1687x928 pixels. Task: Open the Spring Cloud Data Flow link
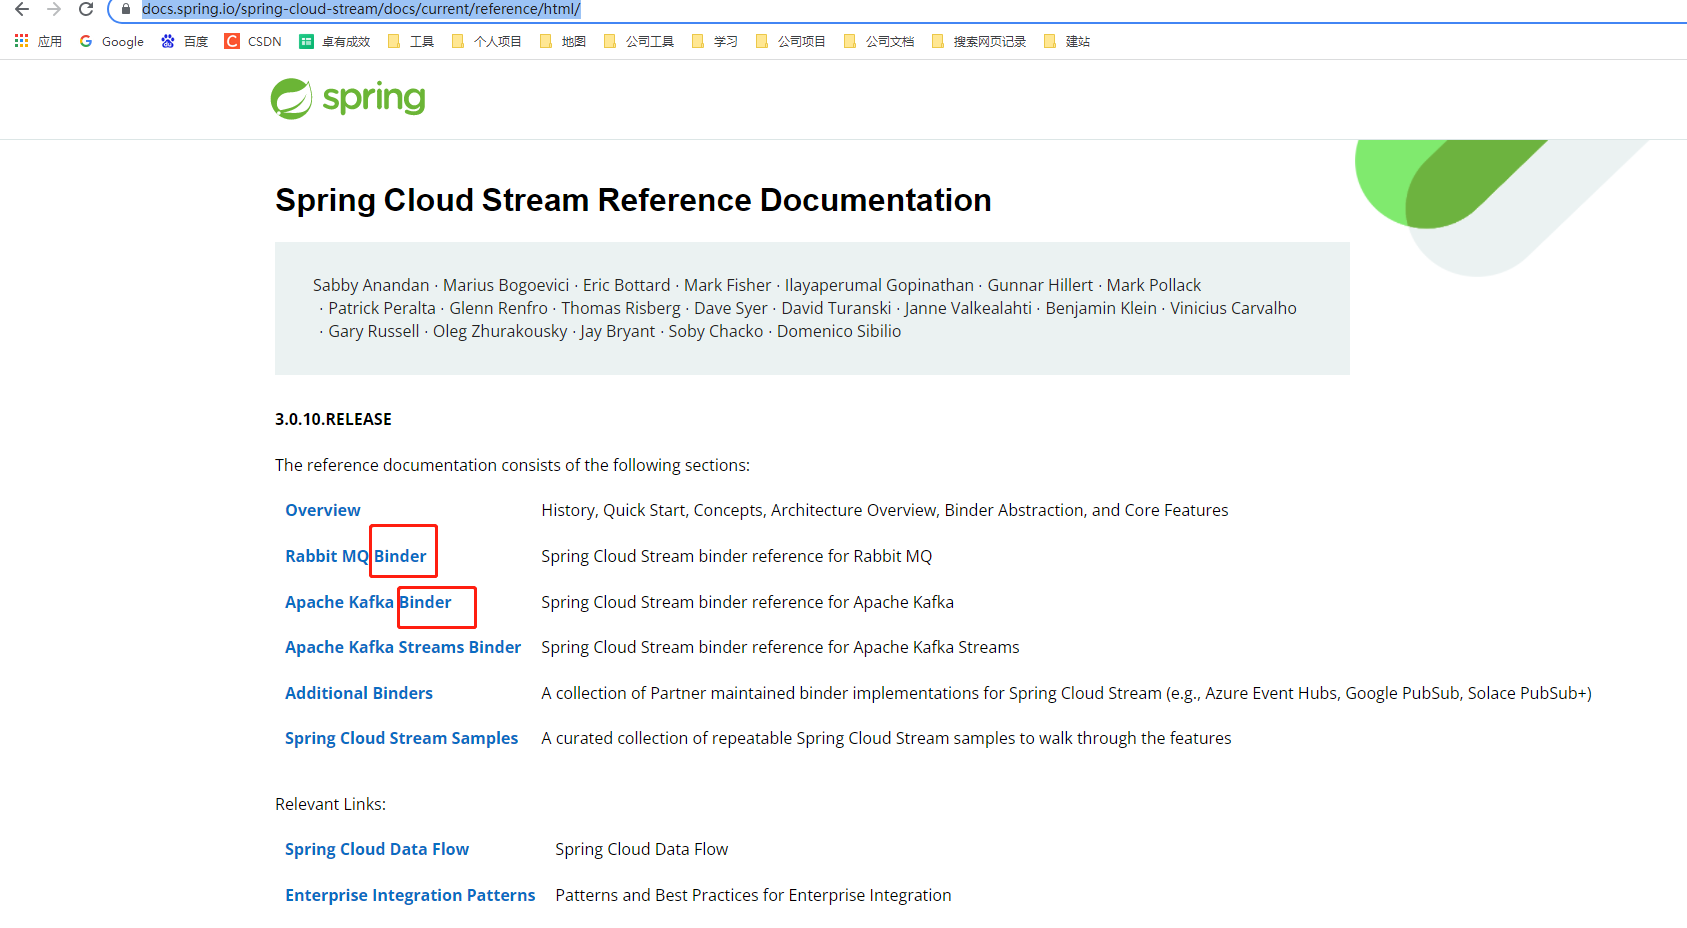[377, 849]
